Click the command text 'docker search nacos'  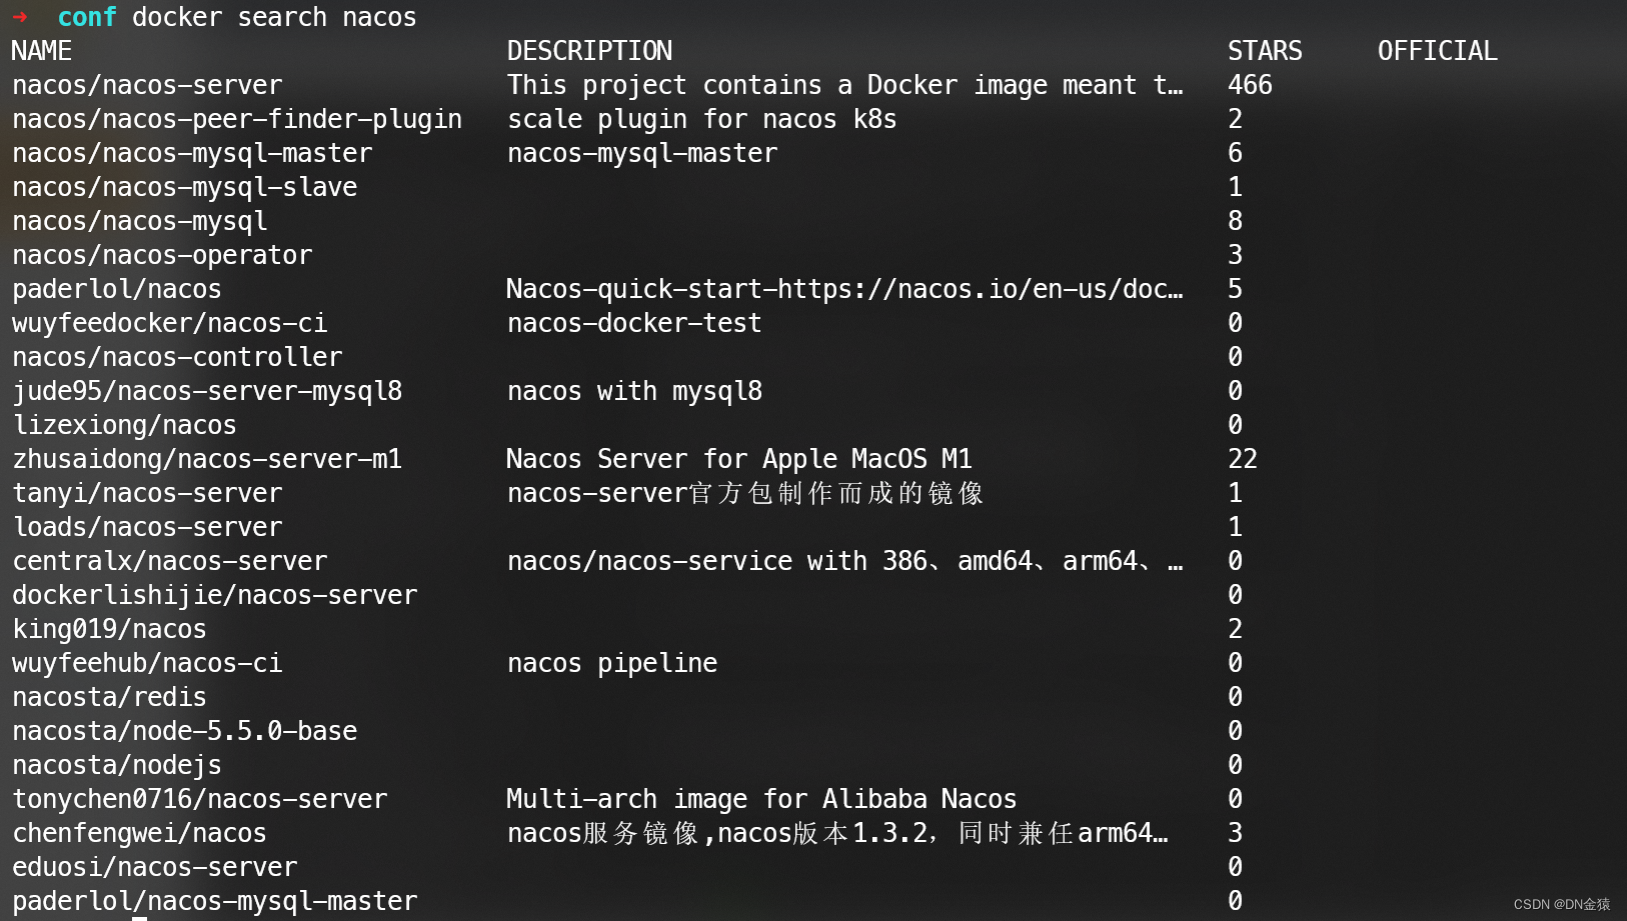274,17
